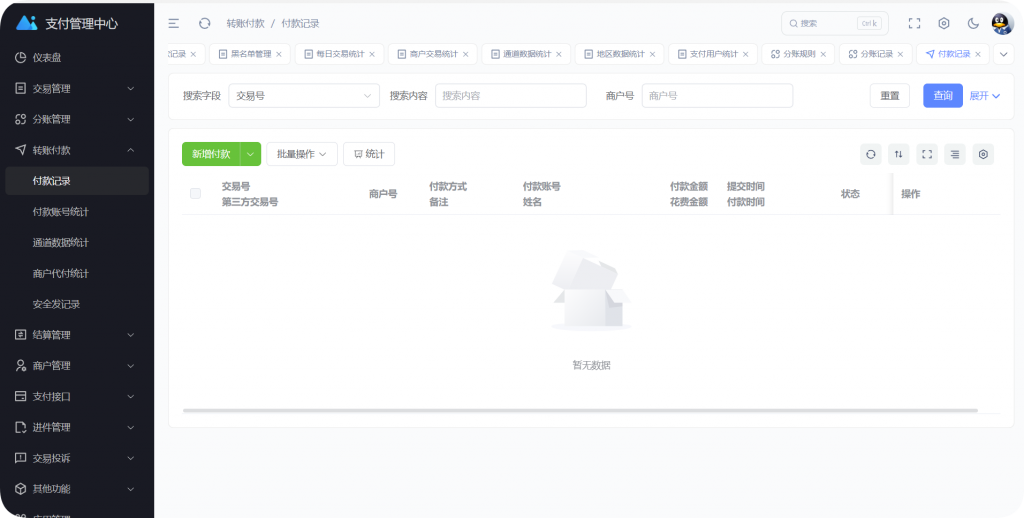1024x518 pixels.
Task: Open table column settings hexagon icon
Action: pyautogui.click(x=983, y=154)
